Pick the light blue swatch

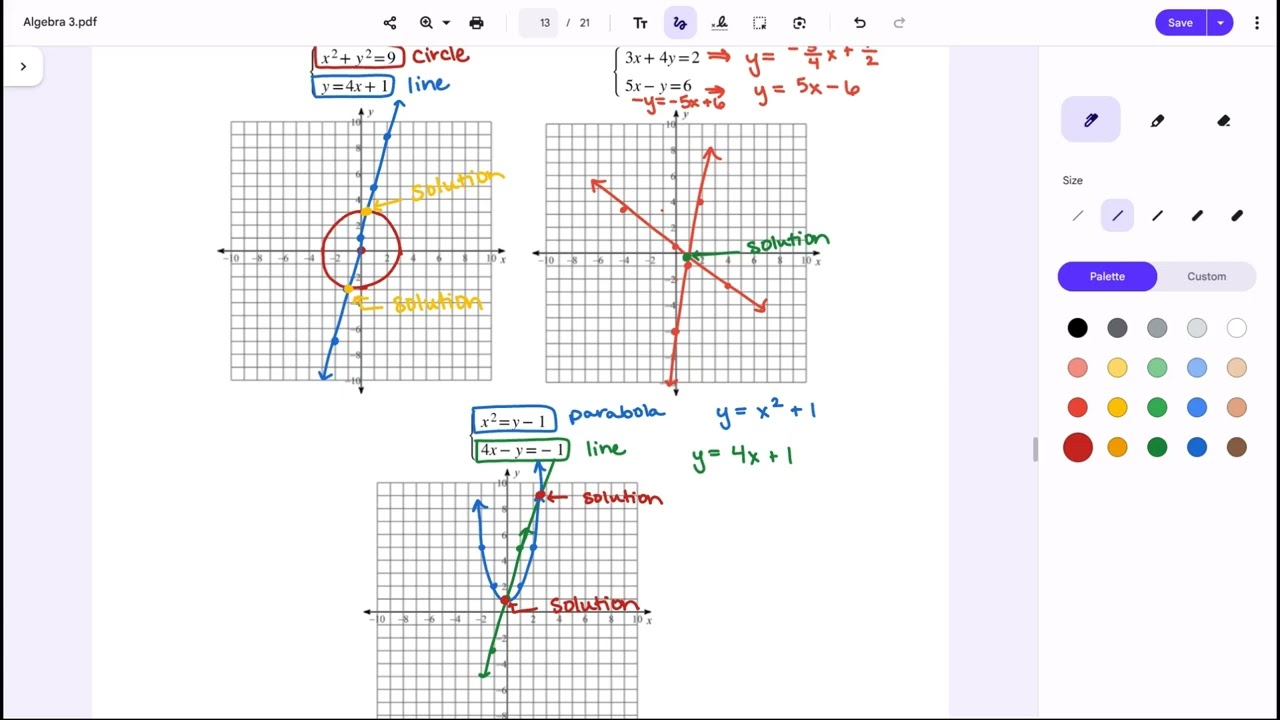point(1197,368)
